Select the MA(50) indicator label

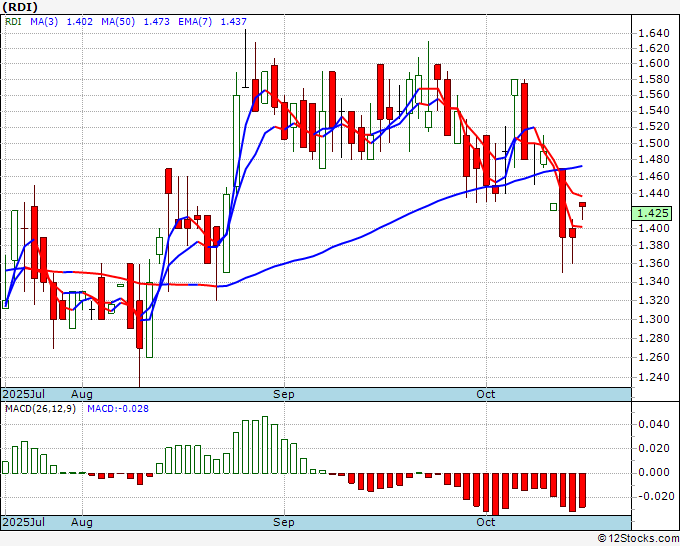[118, 21]
